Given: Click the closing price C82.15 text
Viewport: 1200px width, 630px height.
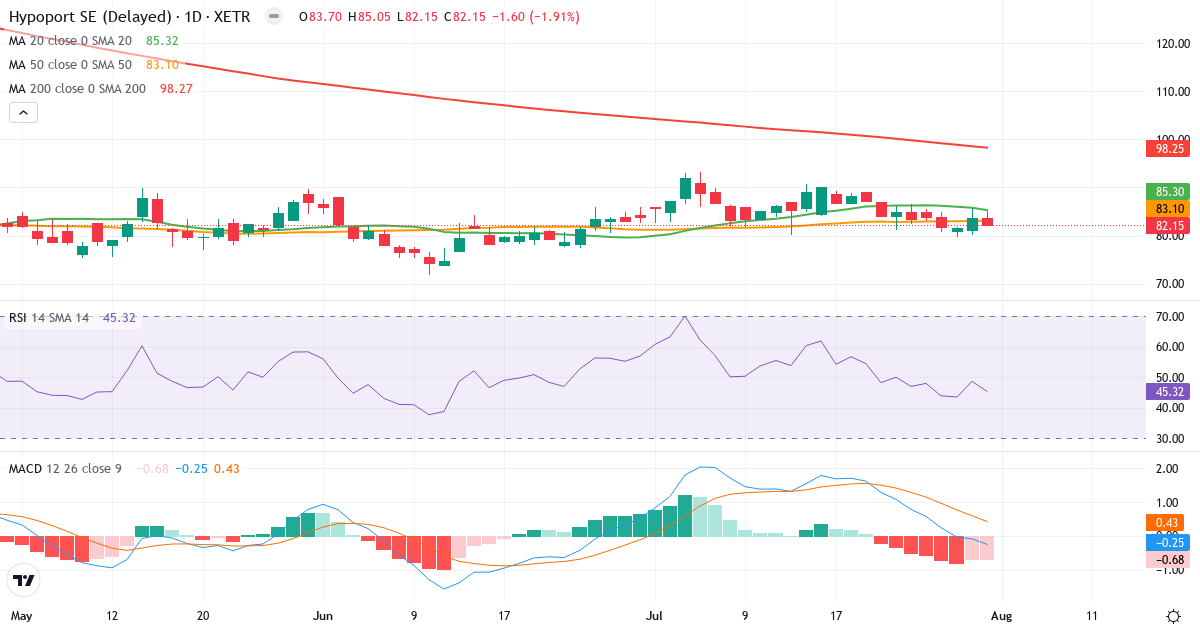Looking at the screenshot, I should pyautogui.click(x=465, y=17).
